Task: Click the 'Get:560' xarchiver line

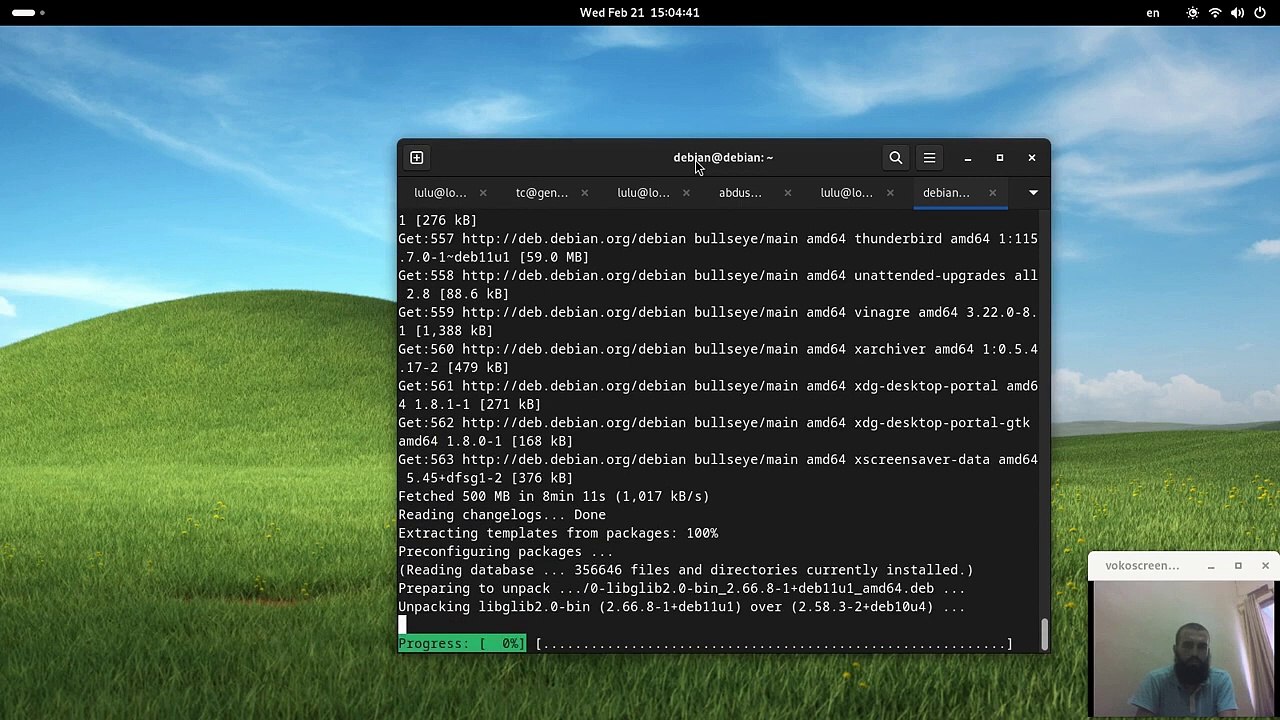Action: coord(718,358)
